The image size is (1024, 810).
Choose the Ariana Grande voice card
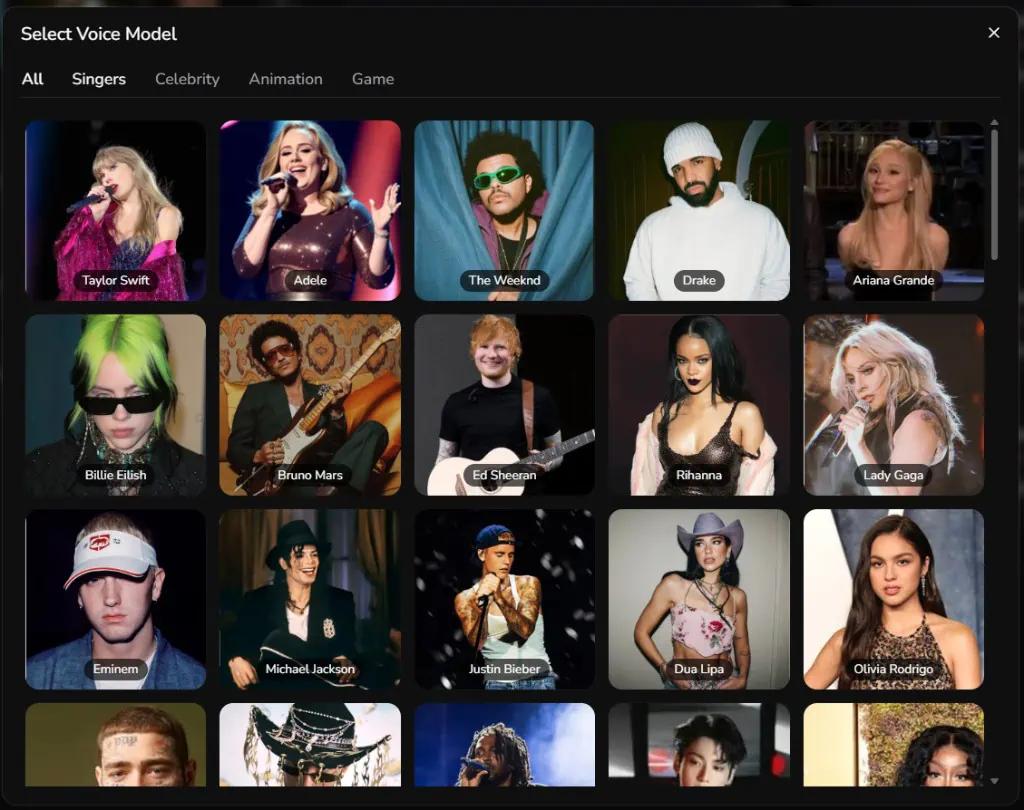point(893,210)
